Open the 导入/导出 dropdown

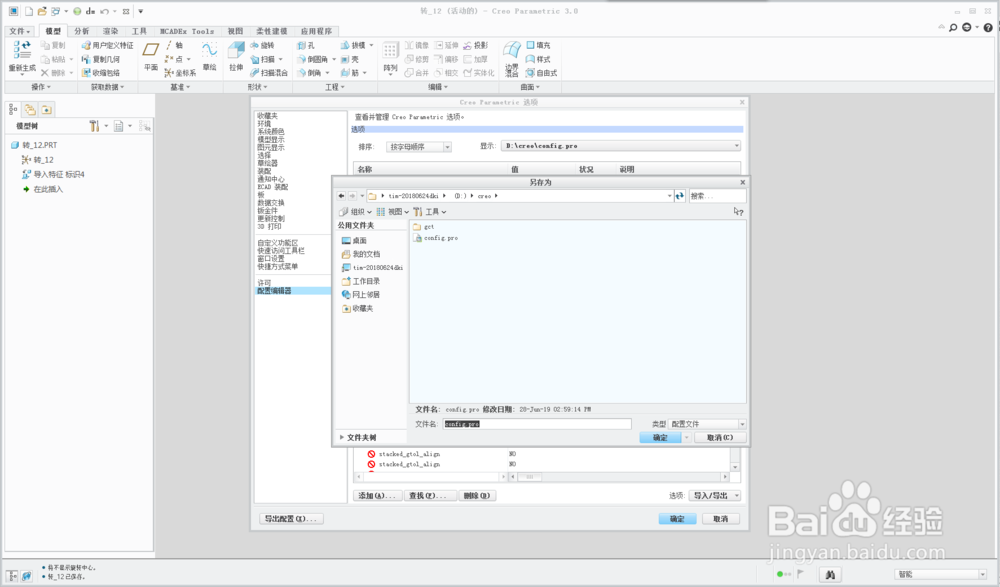tap(716, 496)
